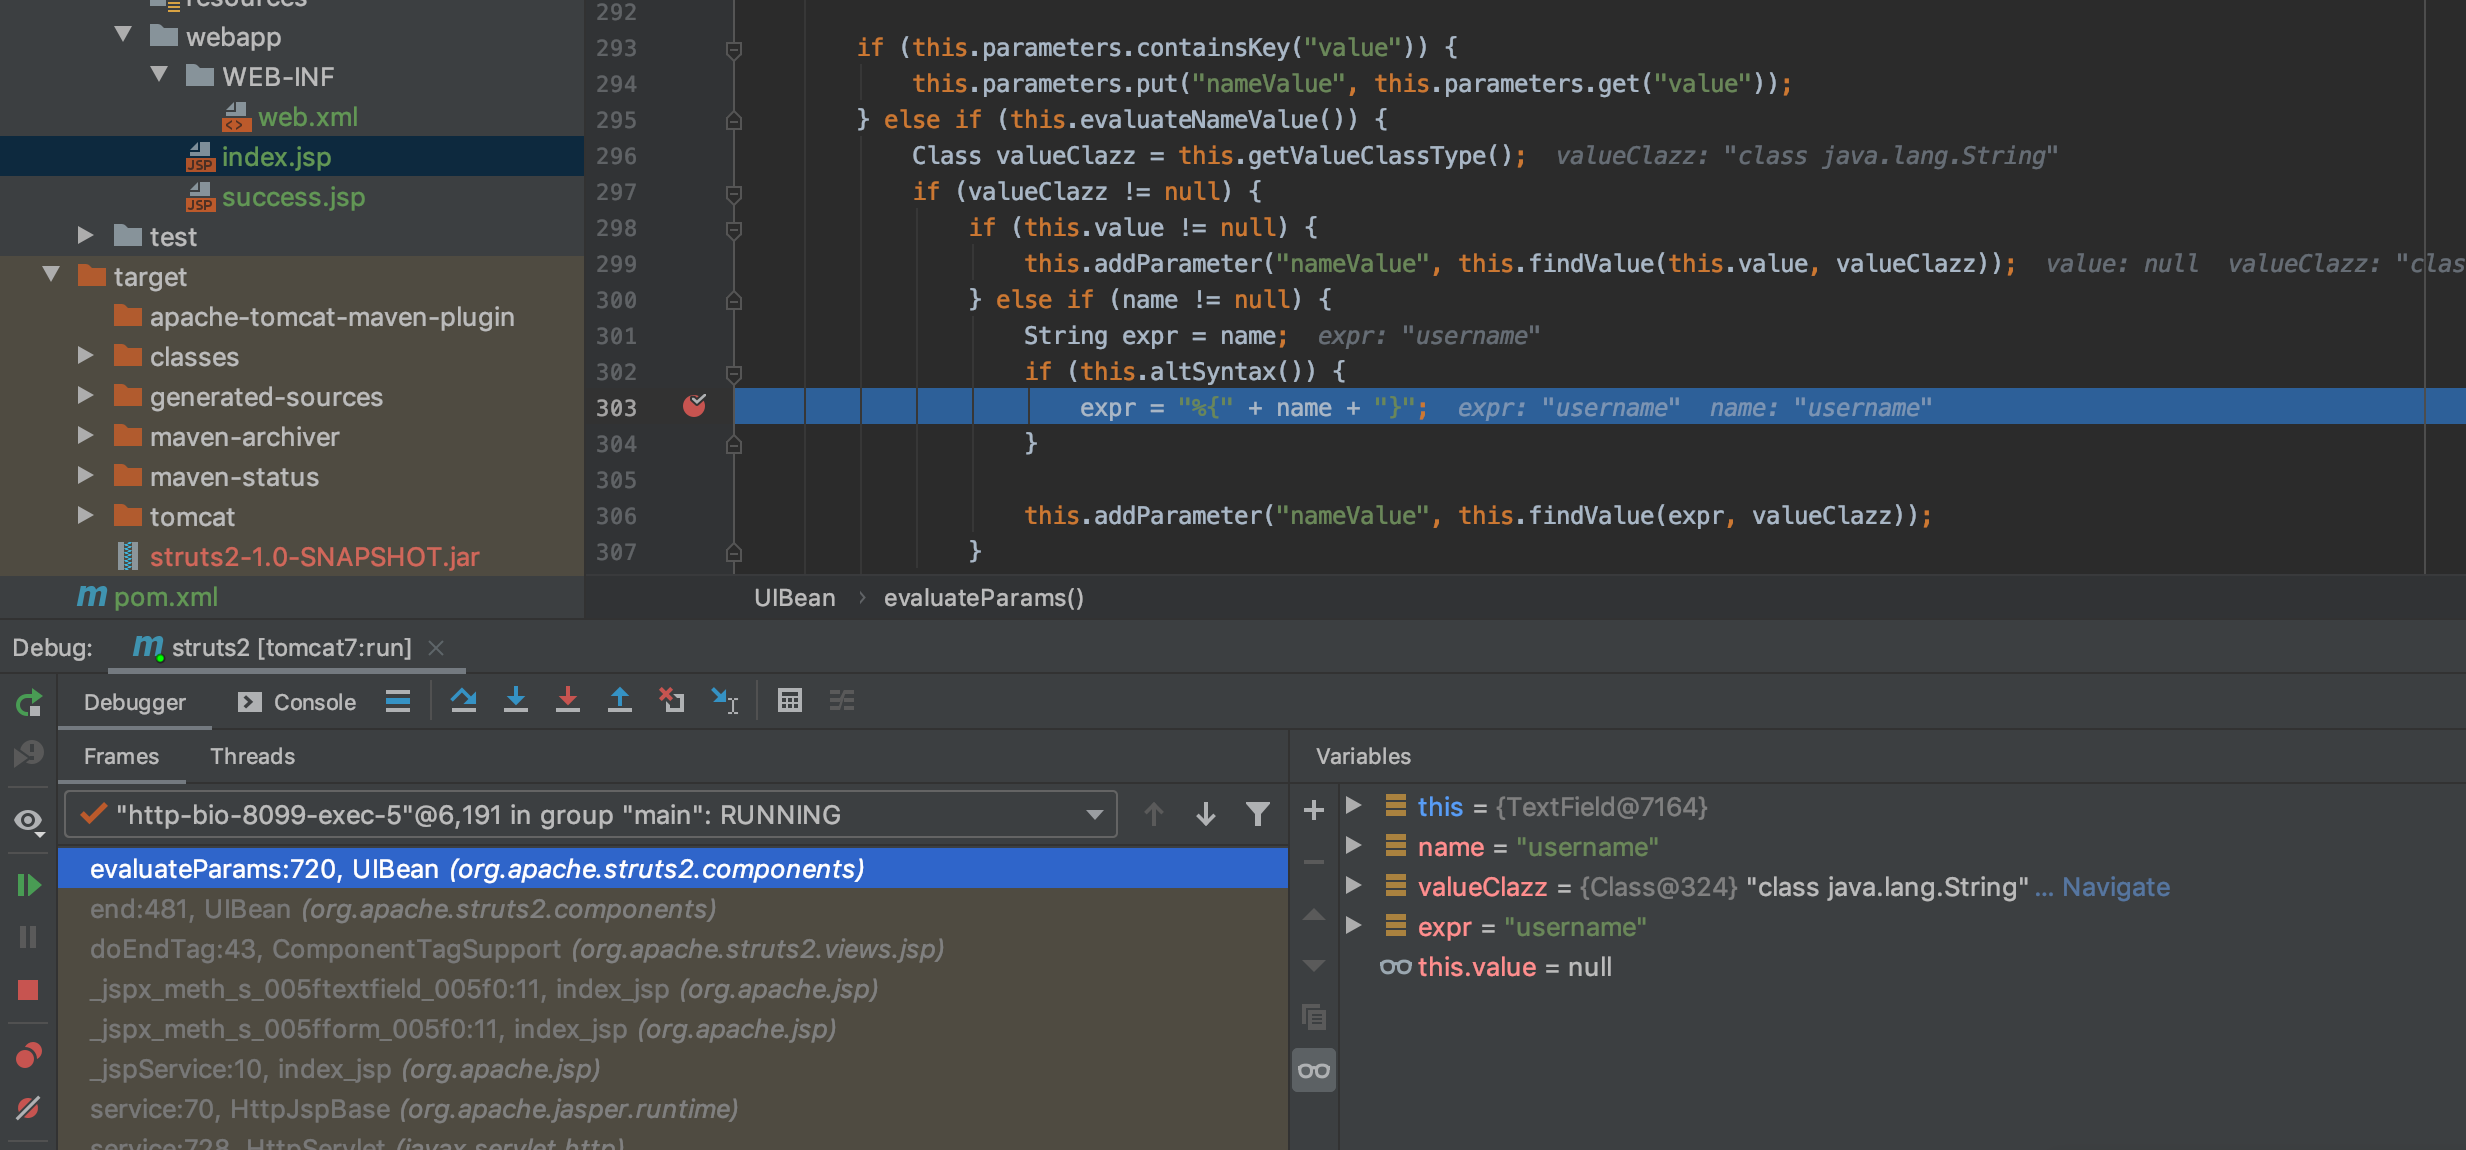The image size is (2466, 1150).
Task: Expand tomcat folder
Action: point(86,516)
